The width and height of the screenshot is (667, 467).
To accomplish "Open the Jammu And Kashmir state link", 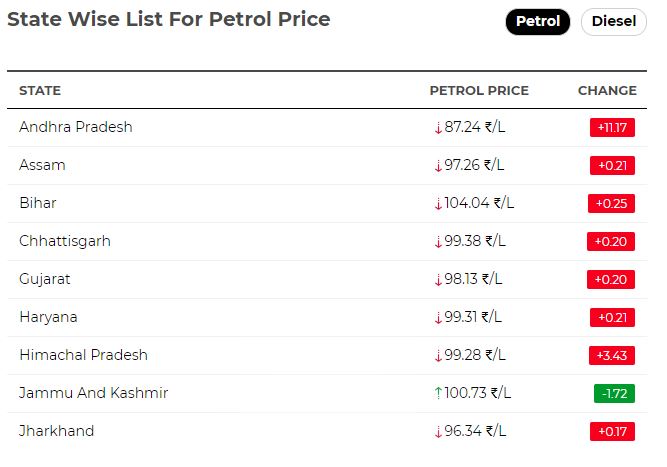I will (94, 393).
